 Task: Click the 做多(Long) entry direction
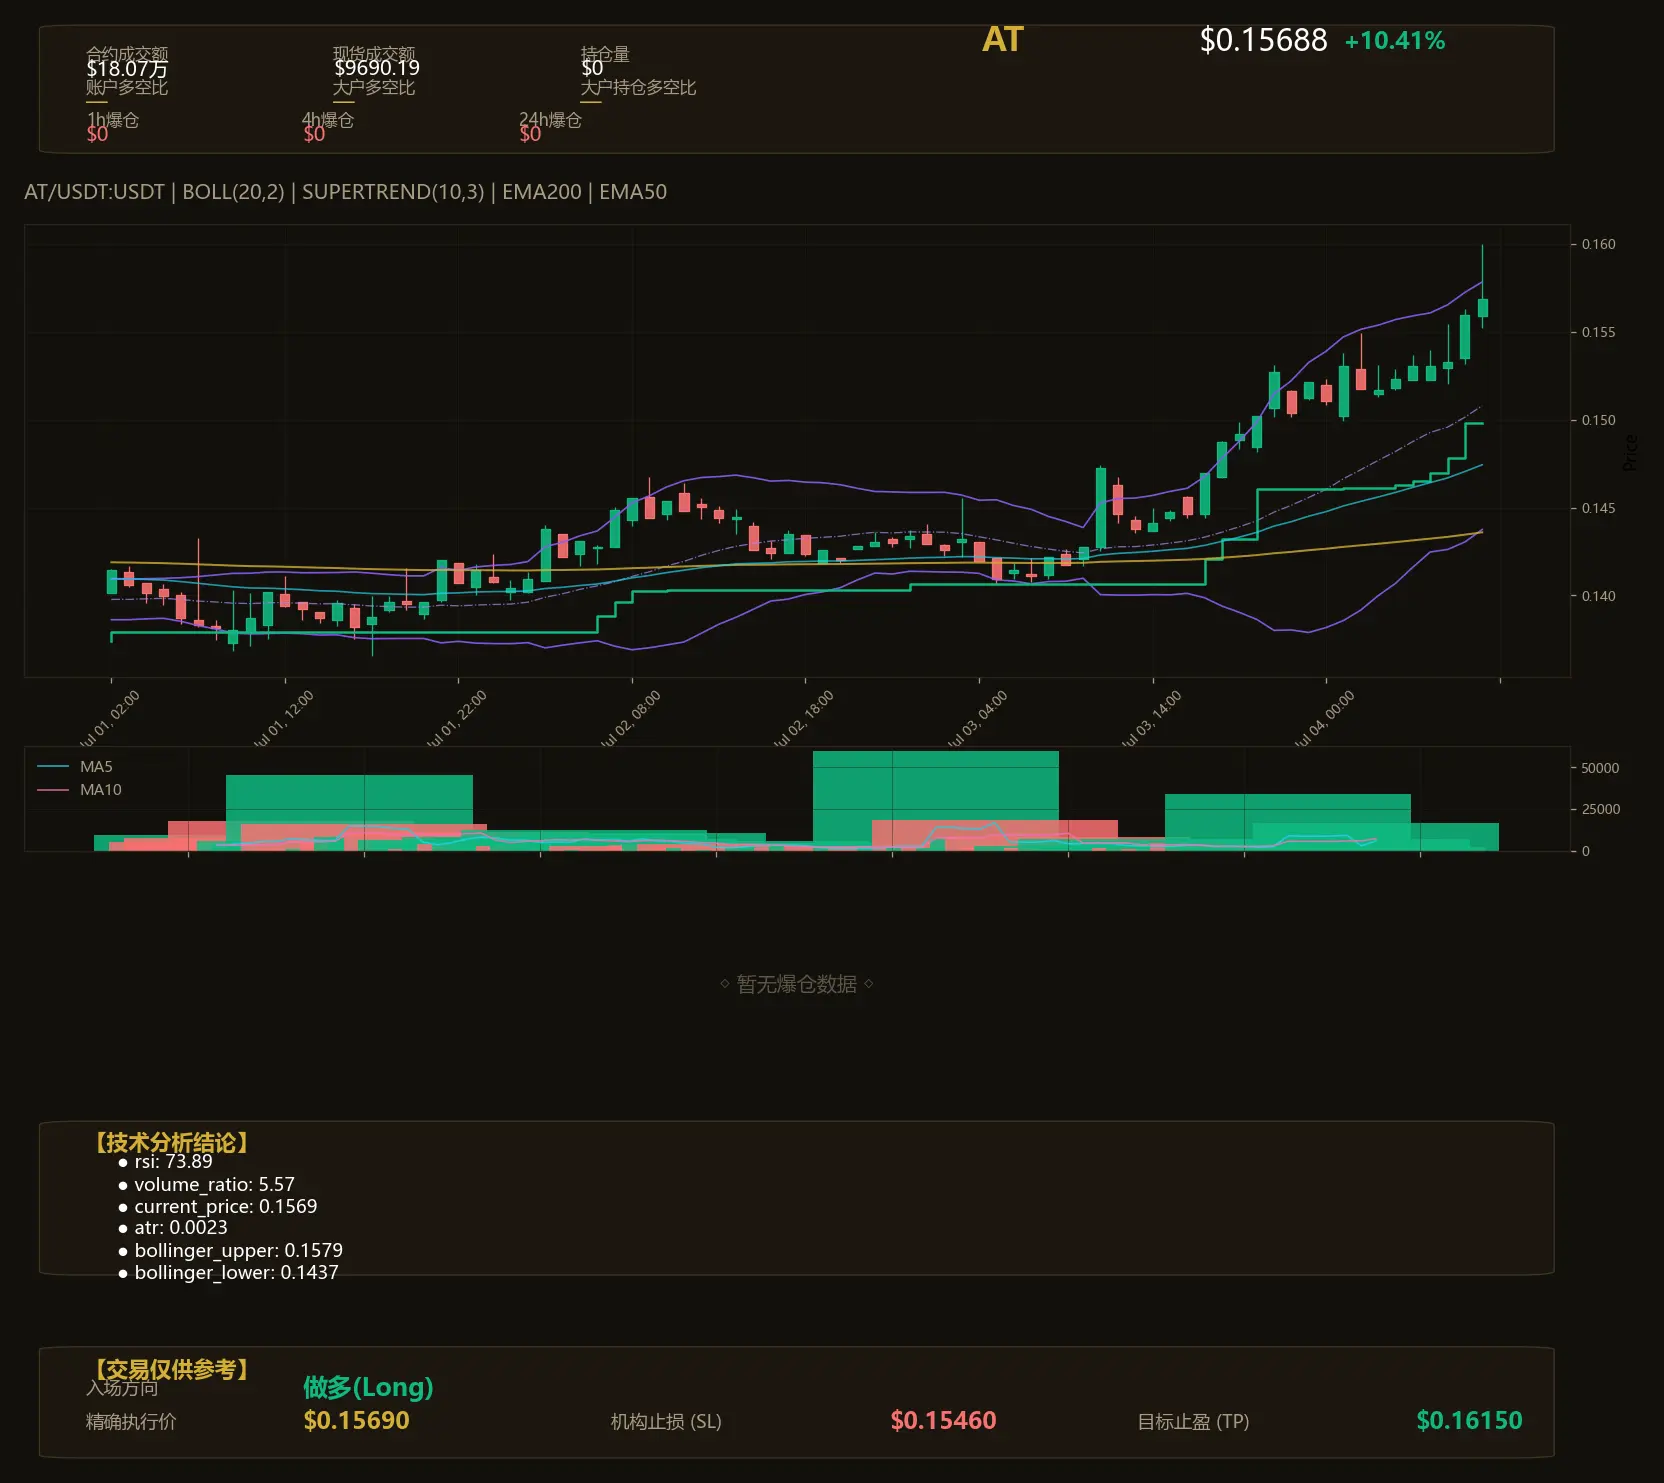[x=368, y=1387]
